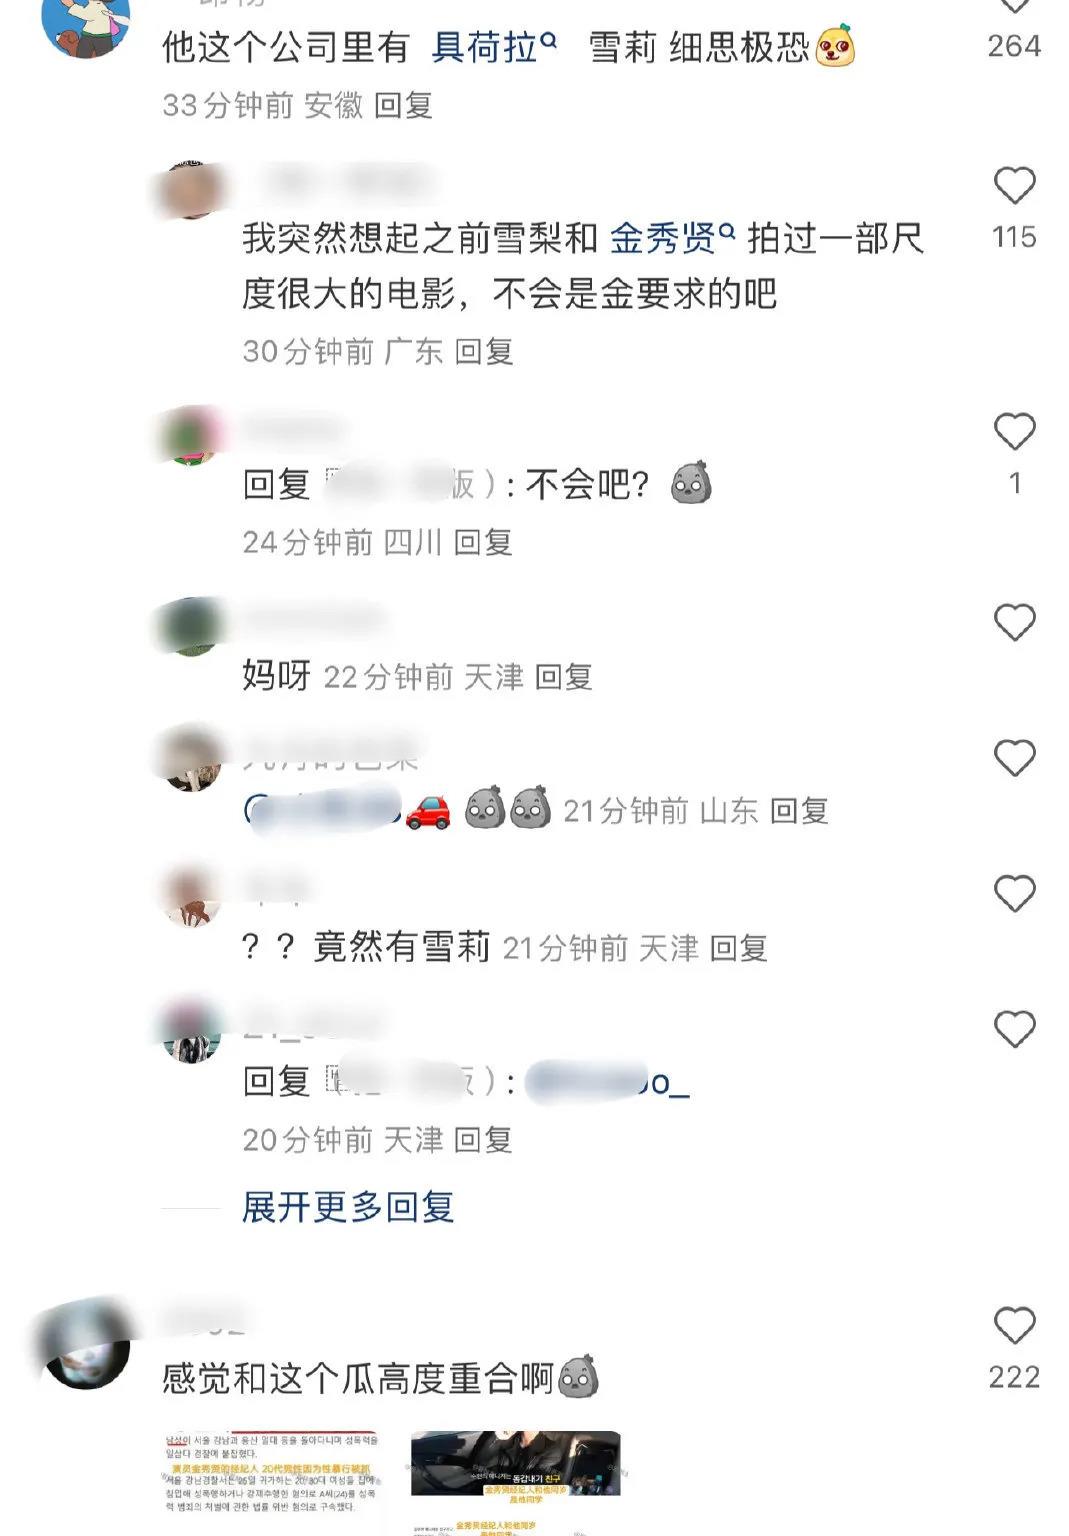1069x1536 pixels.
Task: Expand more replies via 展开更多回复
Action: pyautogui.click(x=348, y=1207)
